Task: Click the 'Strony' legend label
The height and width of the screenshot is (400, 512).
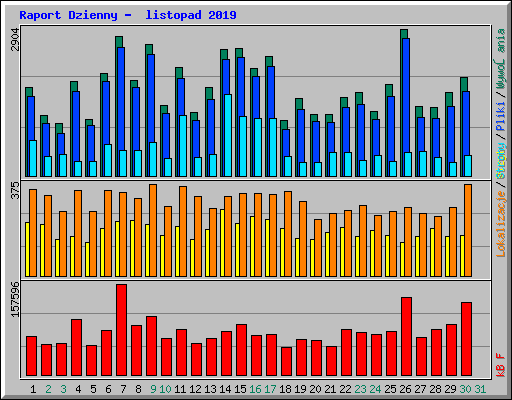Action: pos(500,161)
